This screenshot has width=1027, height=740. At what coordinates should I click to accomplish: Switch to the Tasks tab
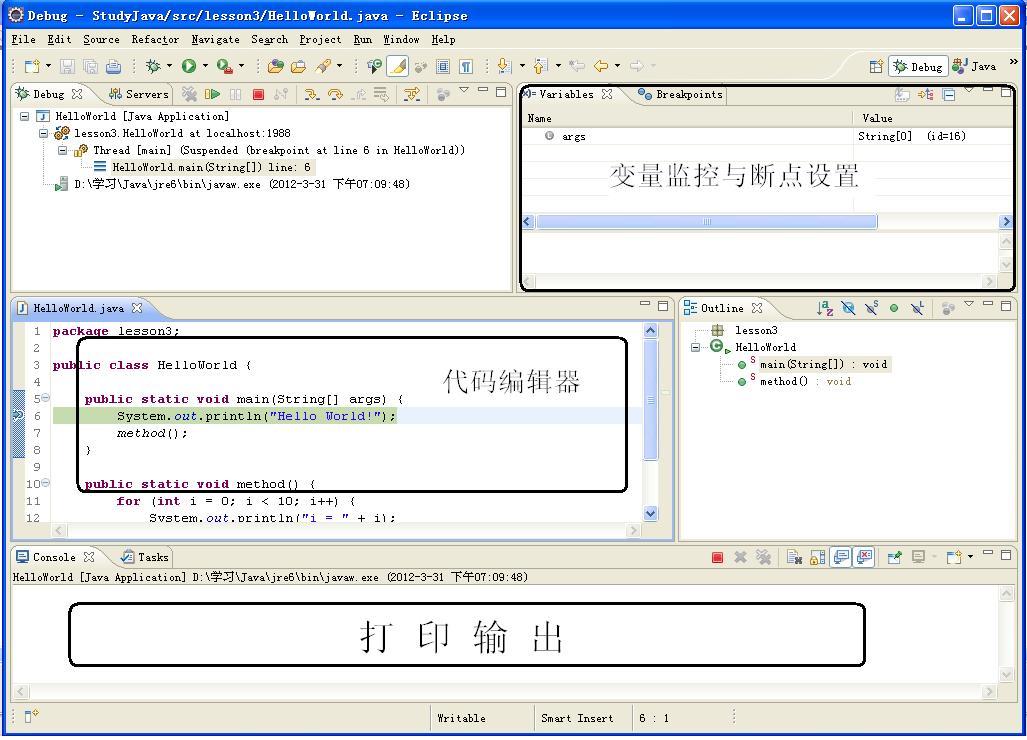tap(145, 557)
